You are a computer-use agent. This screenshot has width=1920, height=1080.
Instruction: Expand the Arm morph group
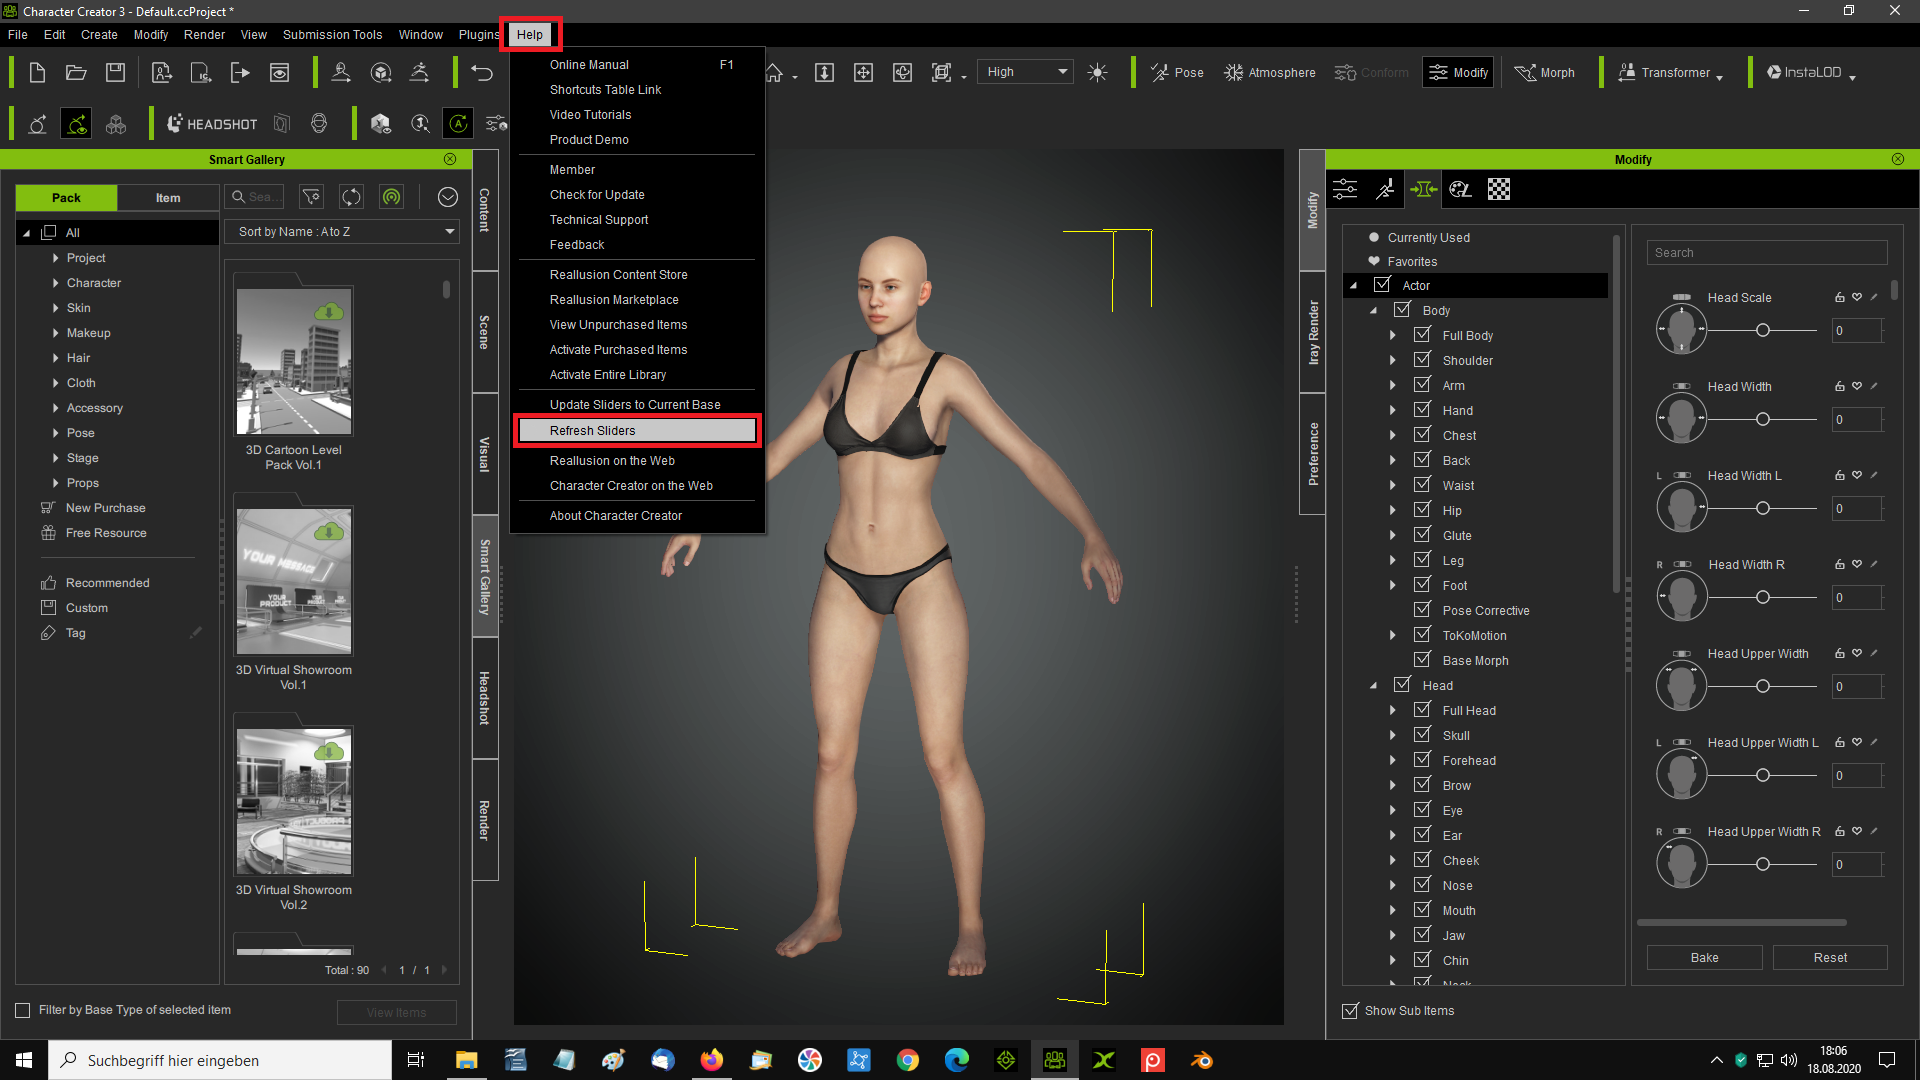[1393, 385]
